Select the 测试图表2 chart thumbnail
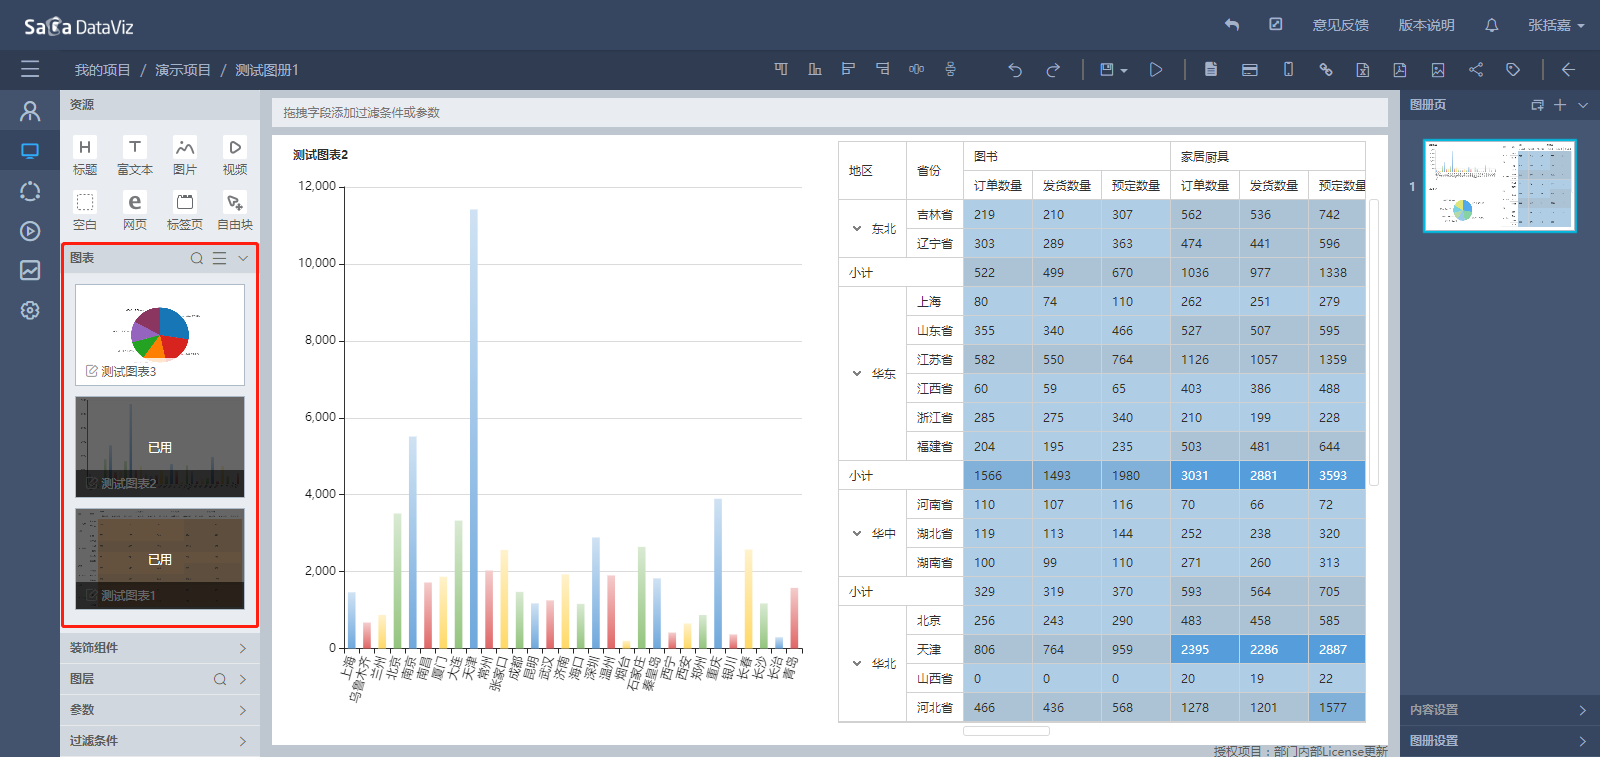The image size is (1600, 757). [x=160, y=447]
